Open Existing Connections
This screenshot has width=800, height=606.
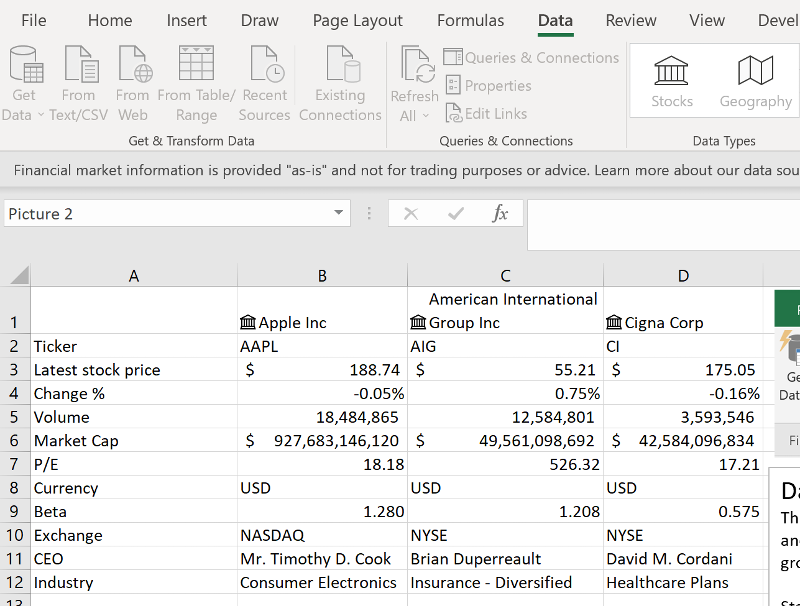point(340,80)
